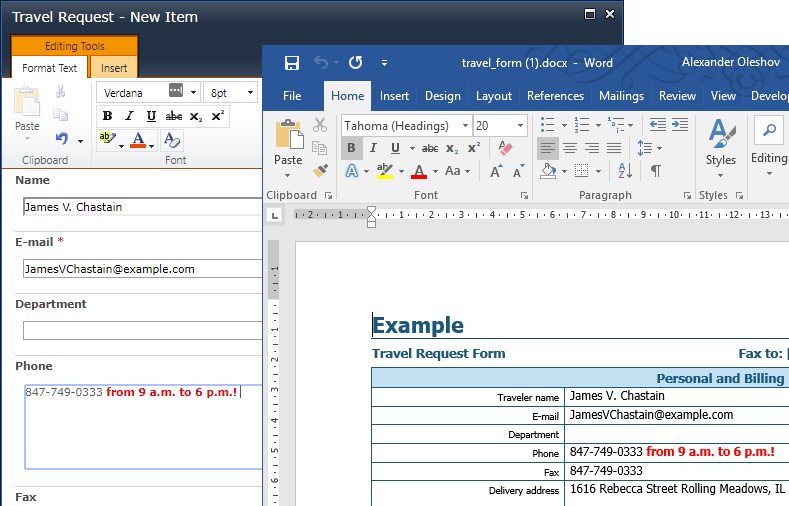
Task: Switch to the References tab in Word
Action: coord(555,96)
